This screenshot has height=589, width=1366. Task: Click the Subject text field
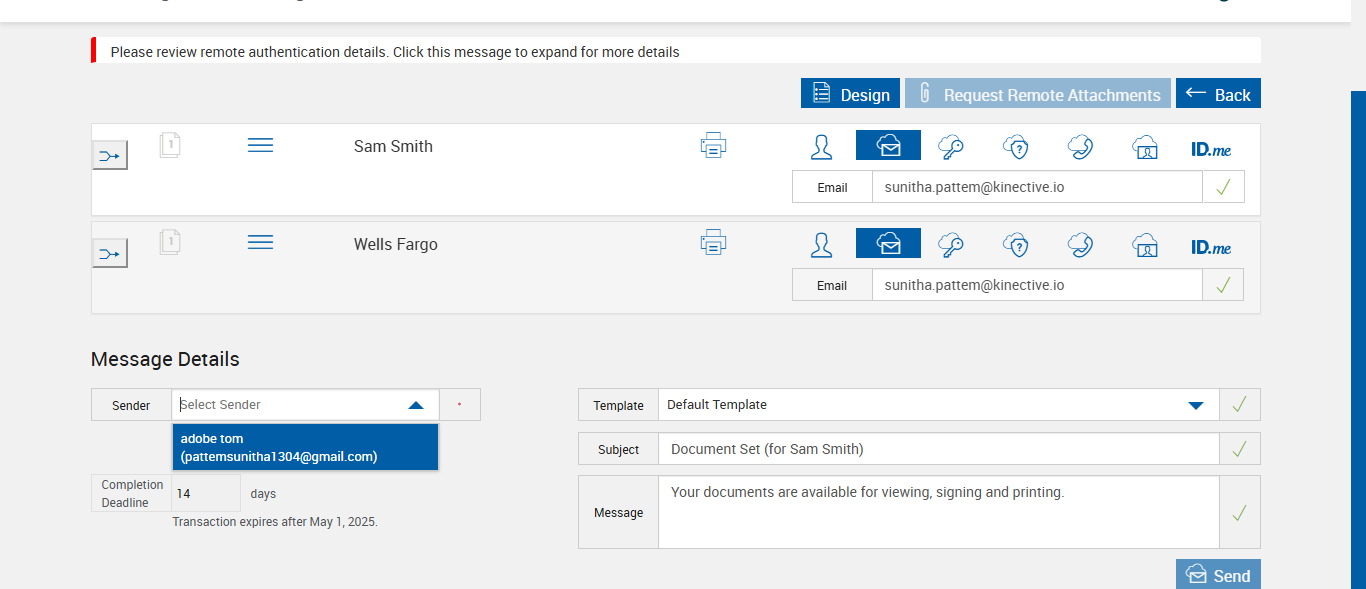point(938,449)
